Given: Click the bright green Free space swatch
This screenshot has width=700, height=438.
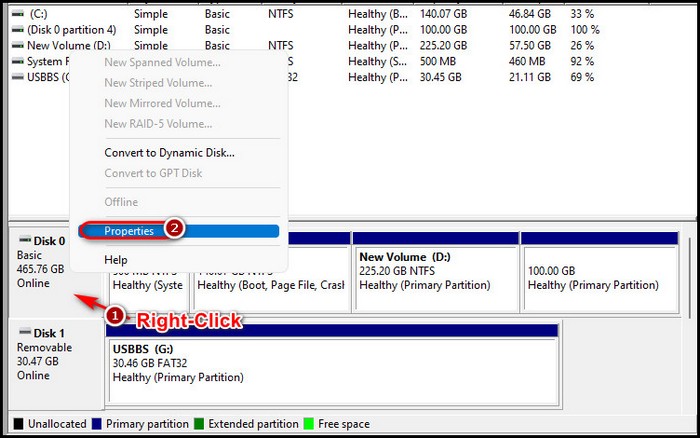Looking at the screenshot, I should coord(308,424).
